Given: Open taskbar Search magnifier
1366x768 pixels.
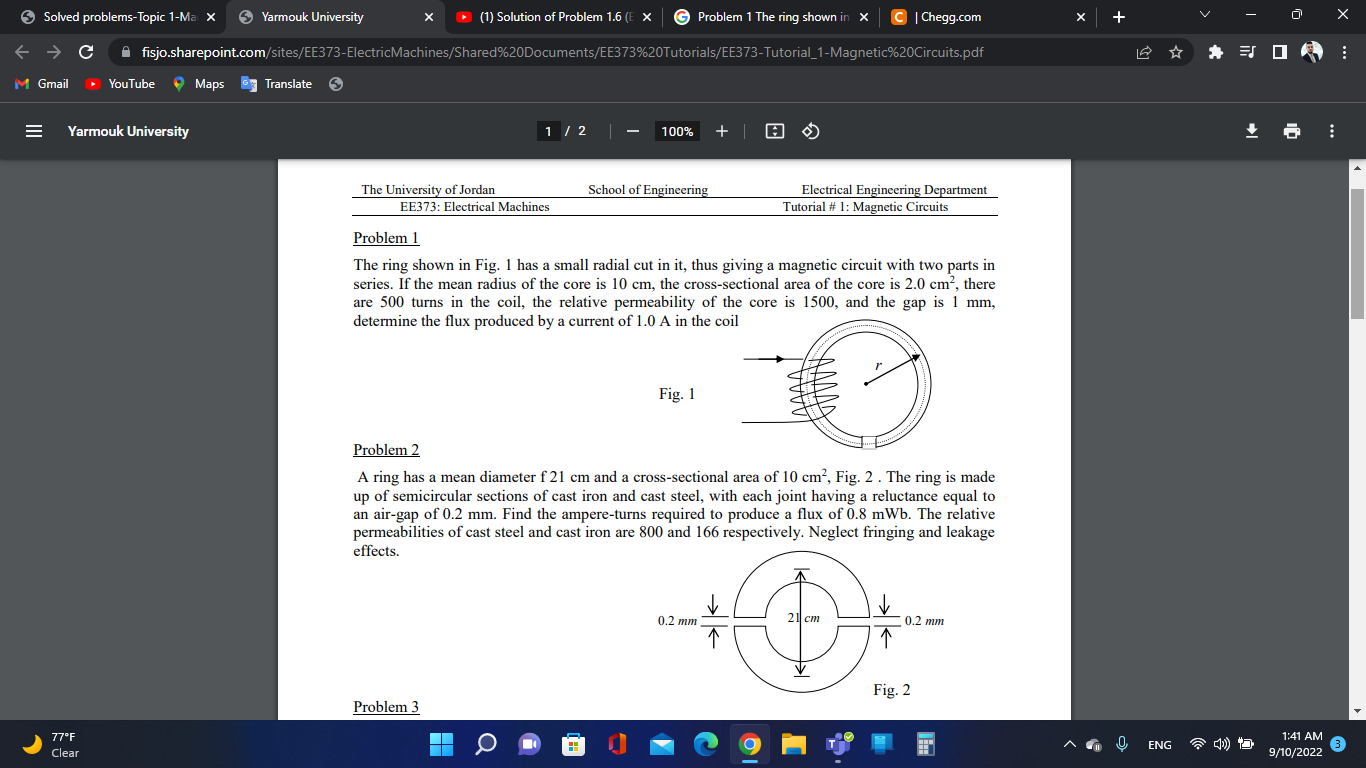Looking at the screenshot, I should point(485,744).
